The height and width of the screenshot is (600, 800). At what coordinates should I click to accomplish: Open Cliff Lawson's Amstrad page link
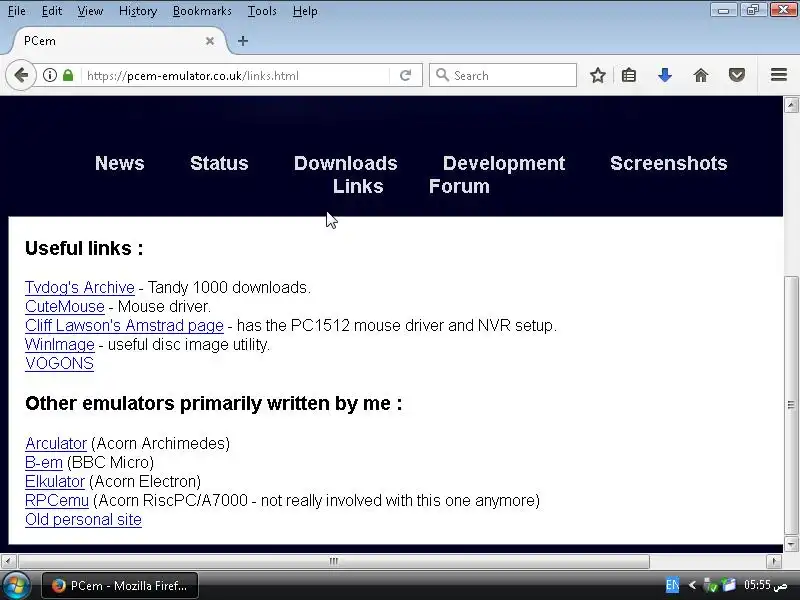click(124, 325)
